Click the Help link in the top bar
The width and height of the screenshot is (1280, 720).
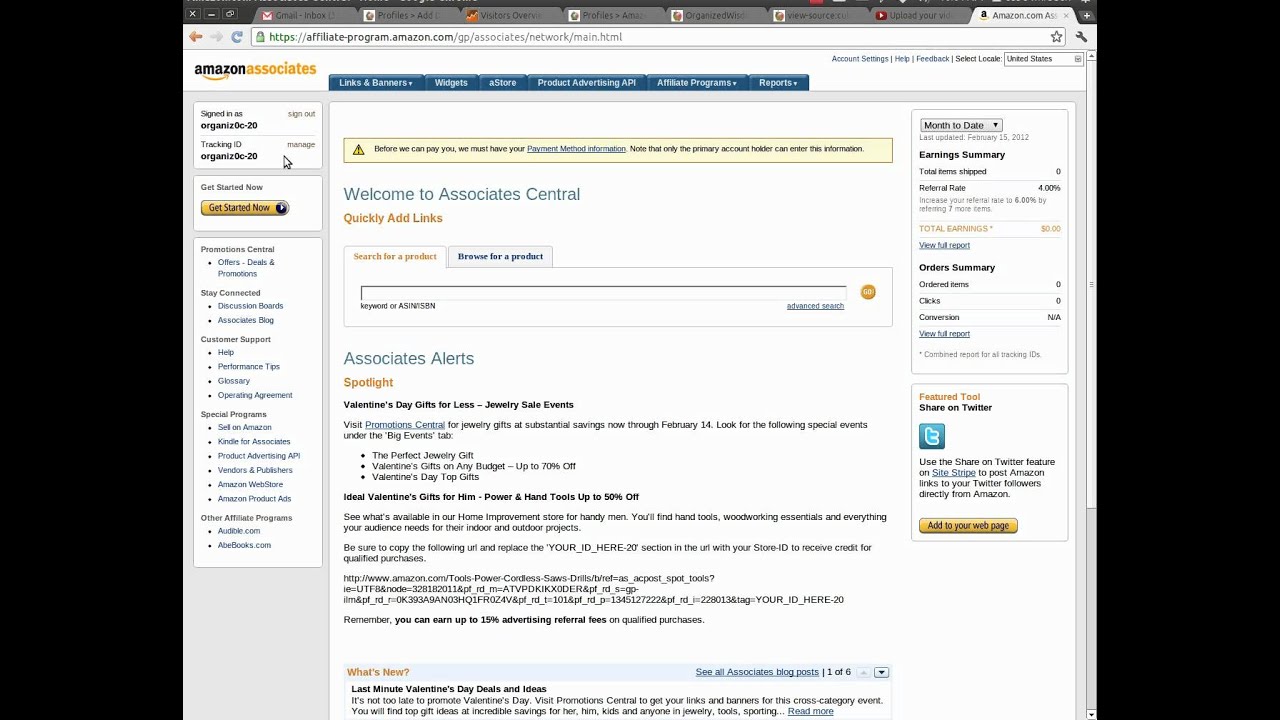(x=902, y=59)
